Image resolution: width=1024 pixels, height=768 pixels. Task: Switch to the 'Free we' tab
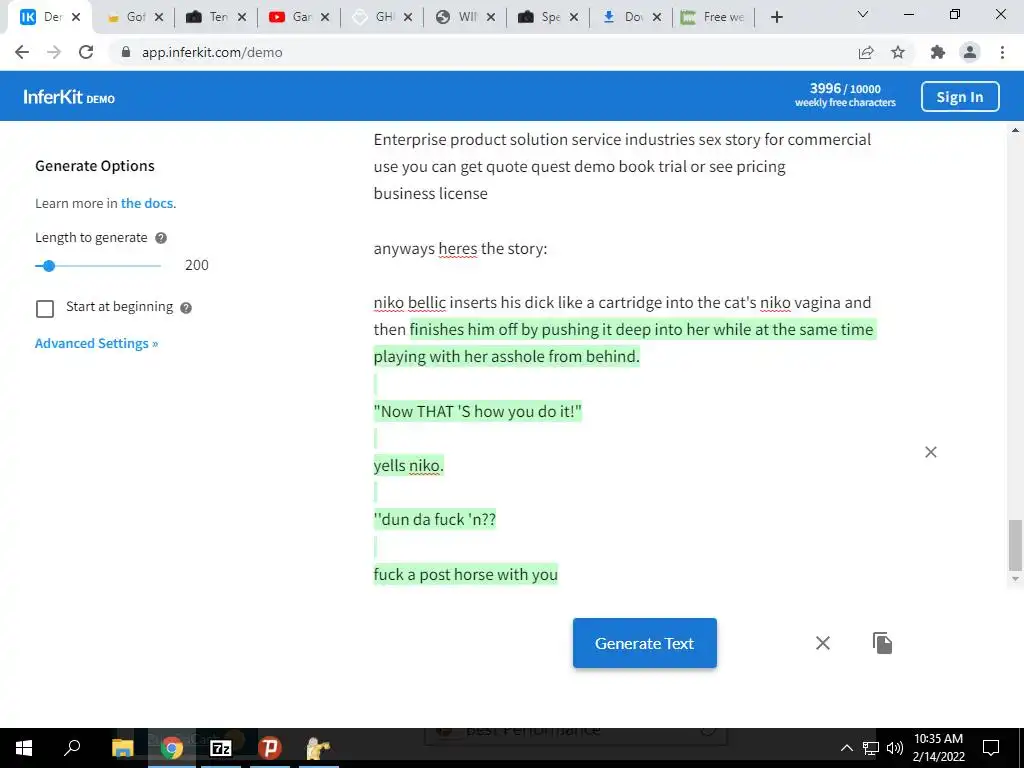coord(714,17)
